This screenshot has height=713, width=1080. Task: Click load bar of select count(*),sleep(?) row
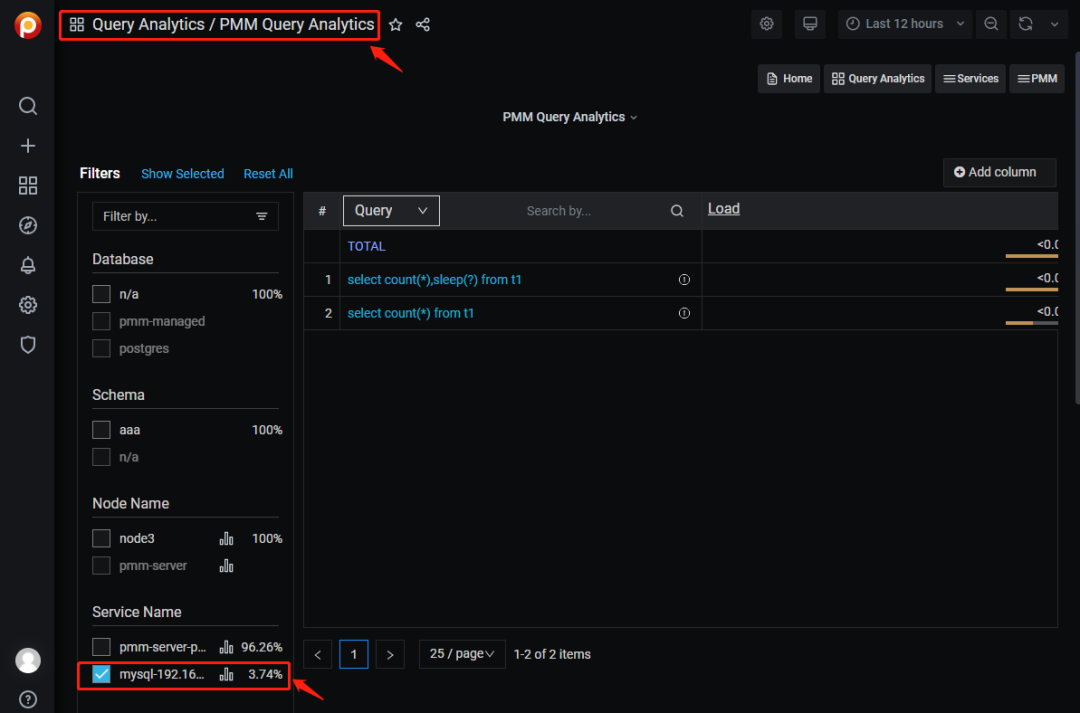point(1031,289)
